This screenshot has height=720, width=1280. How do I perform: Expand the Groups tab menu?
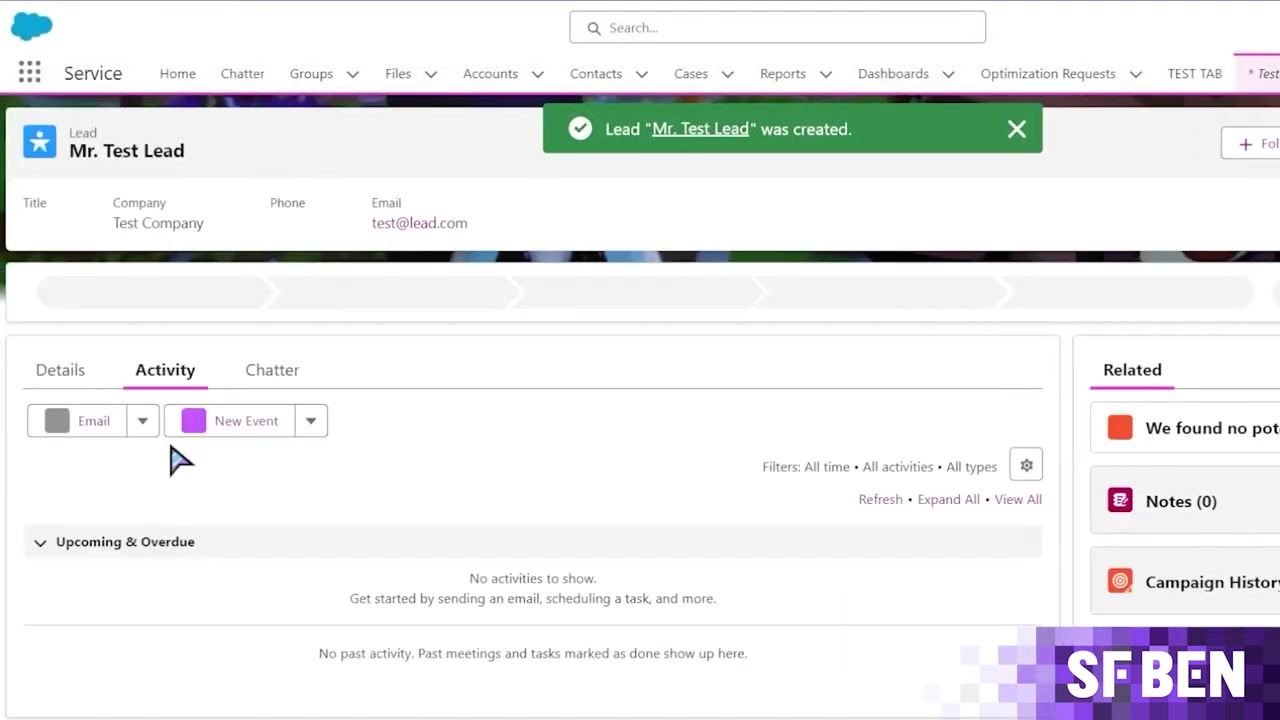352,74
